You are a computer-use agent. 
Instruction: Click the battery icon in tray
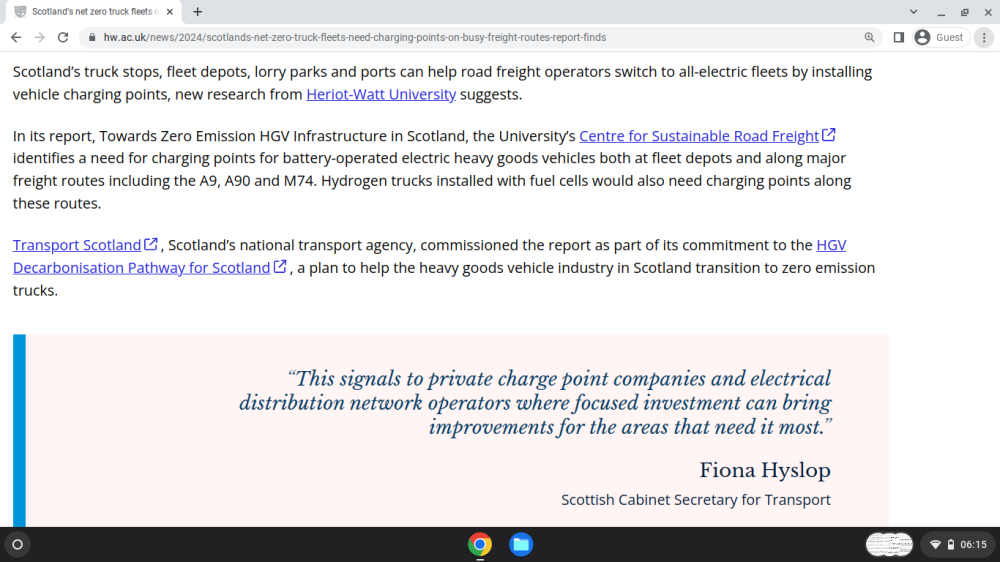click(951, 545)
